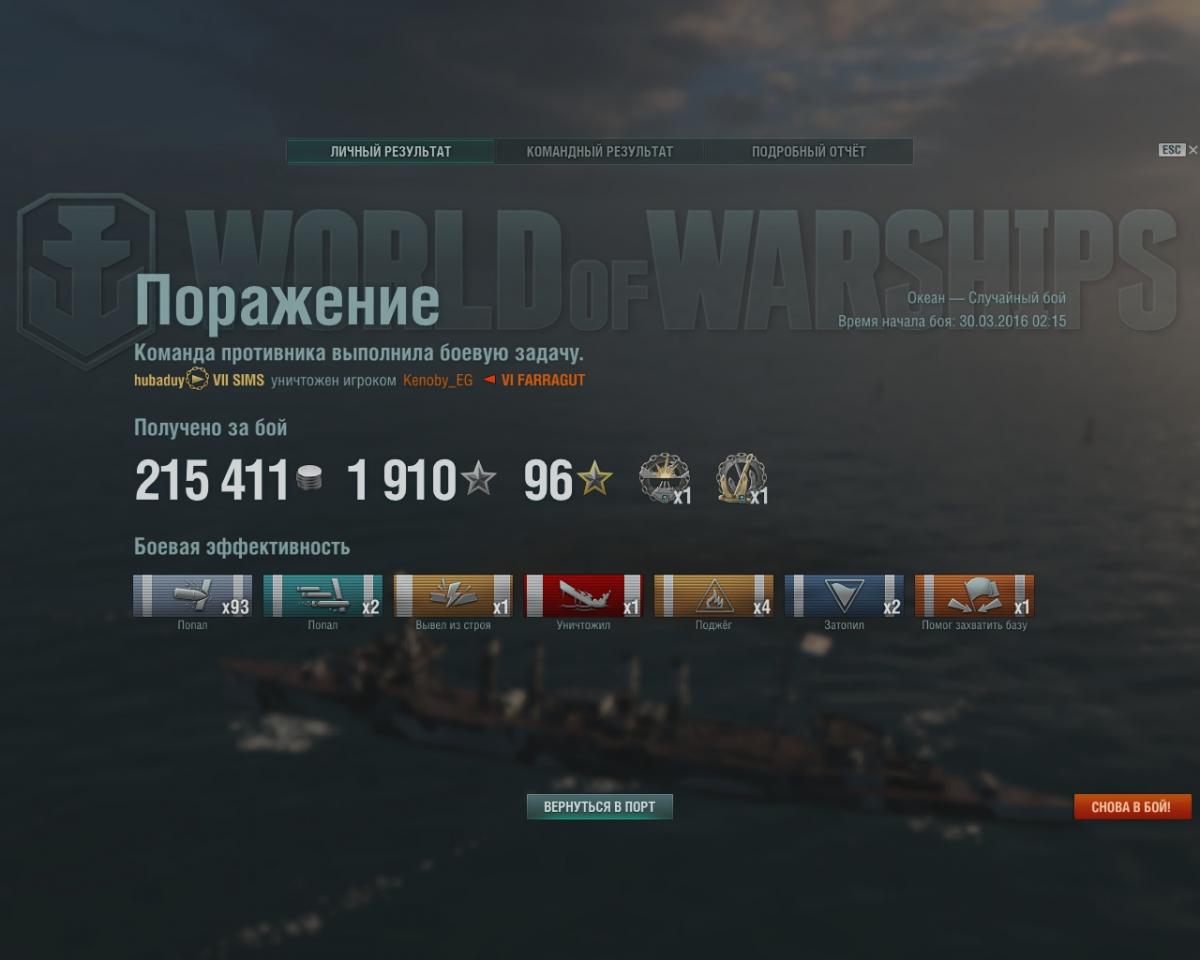Image resolution: width=1200 pixels, height=960 pixels.
Task: Click the torpedo hits ribbon x2
Action: pos(323,596)
